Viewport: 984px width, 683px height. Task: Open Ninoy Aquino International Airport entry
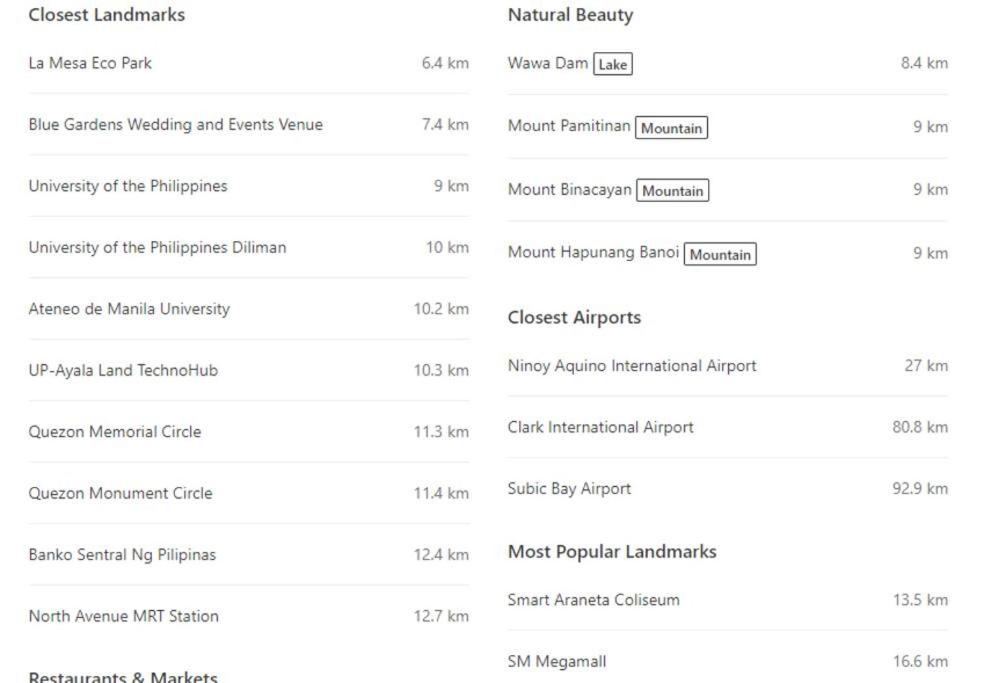(727, 366)
